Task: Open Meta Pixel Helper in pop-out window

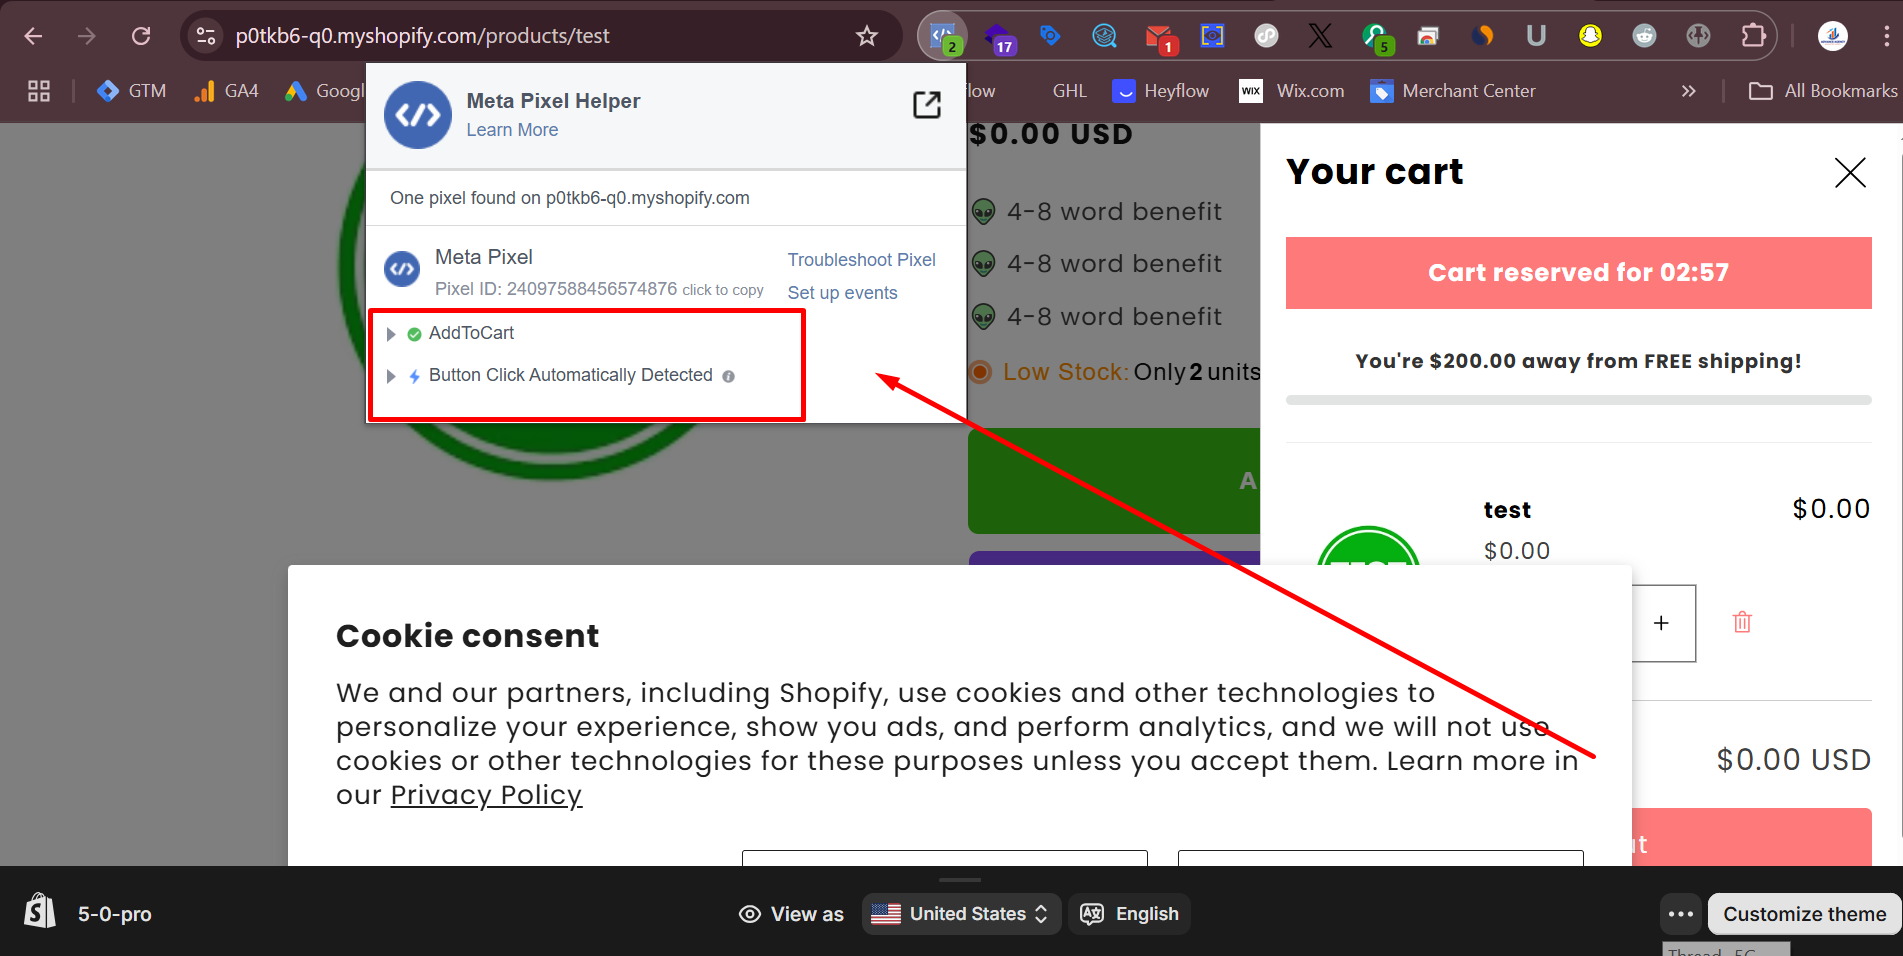Action: click(x=926, y=105)
